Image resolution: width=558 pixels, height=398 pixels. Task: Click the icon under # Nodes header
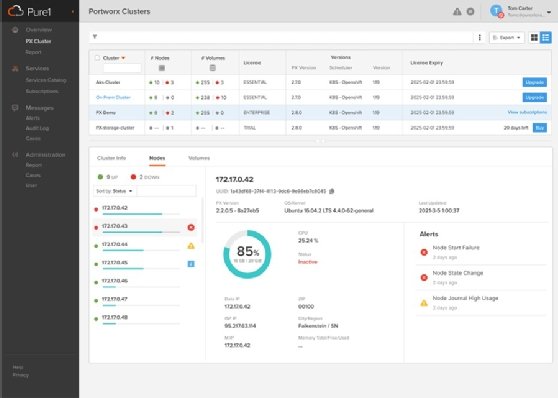(162, 68)
